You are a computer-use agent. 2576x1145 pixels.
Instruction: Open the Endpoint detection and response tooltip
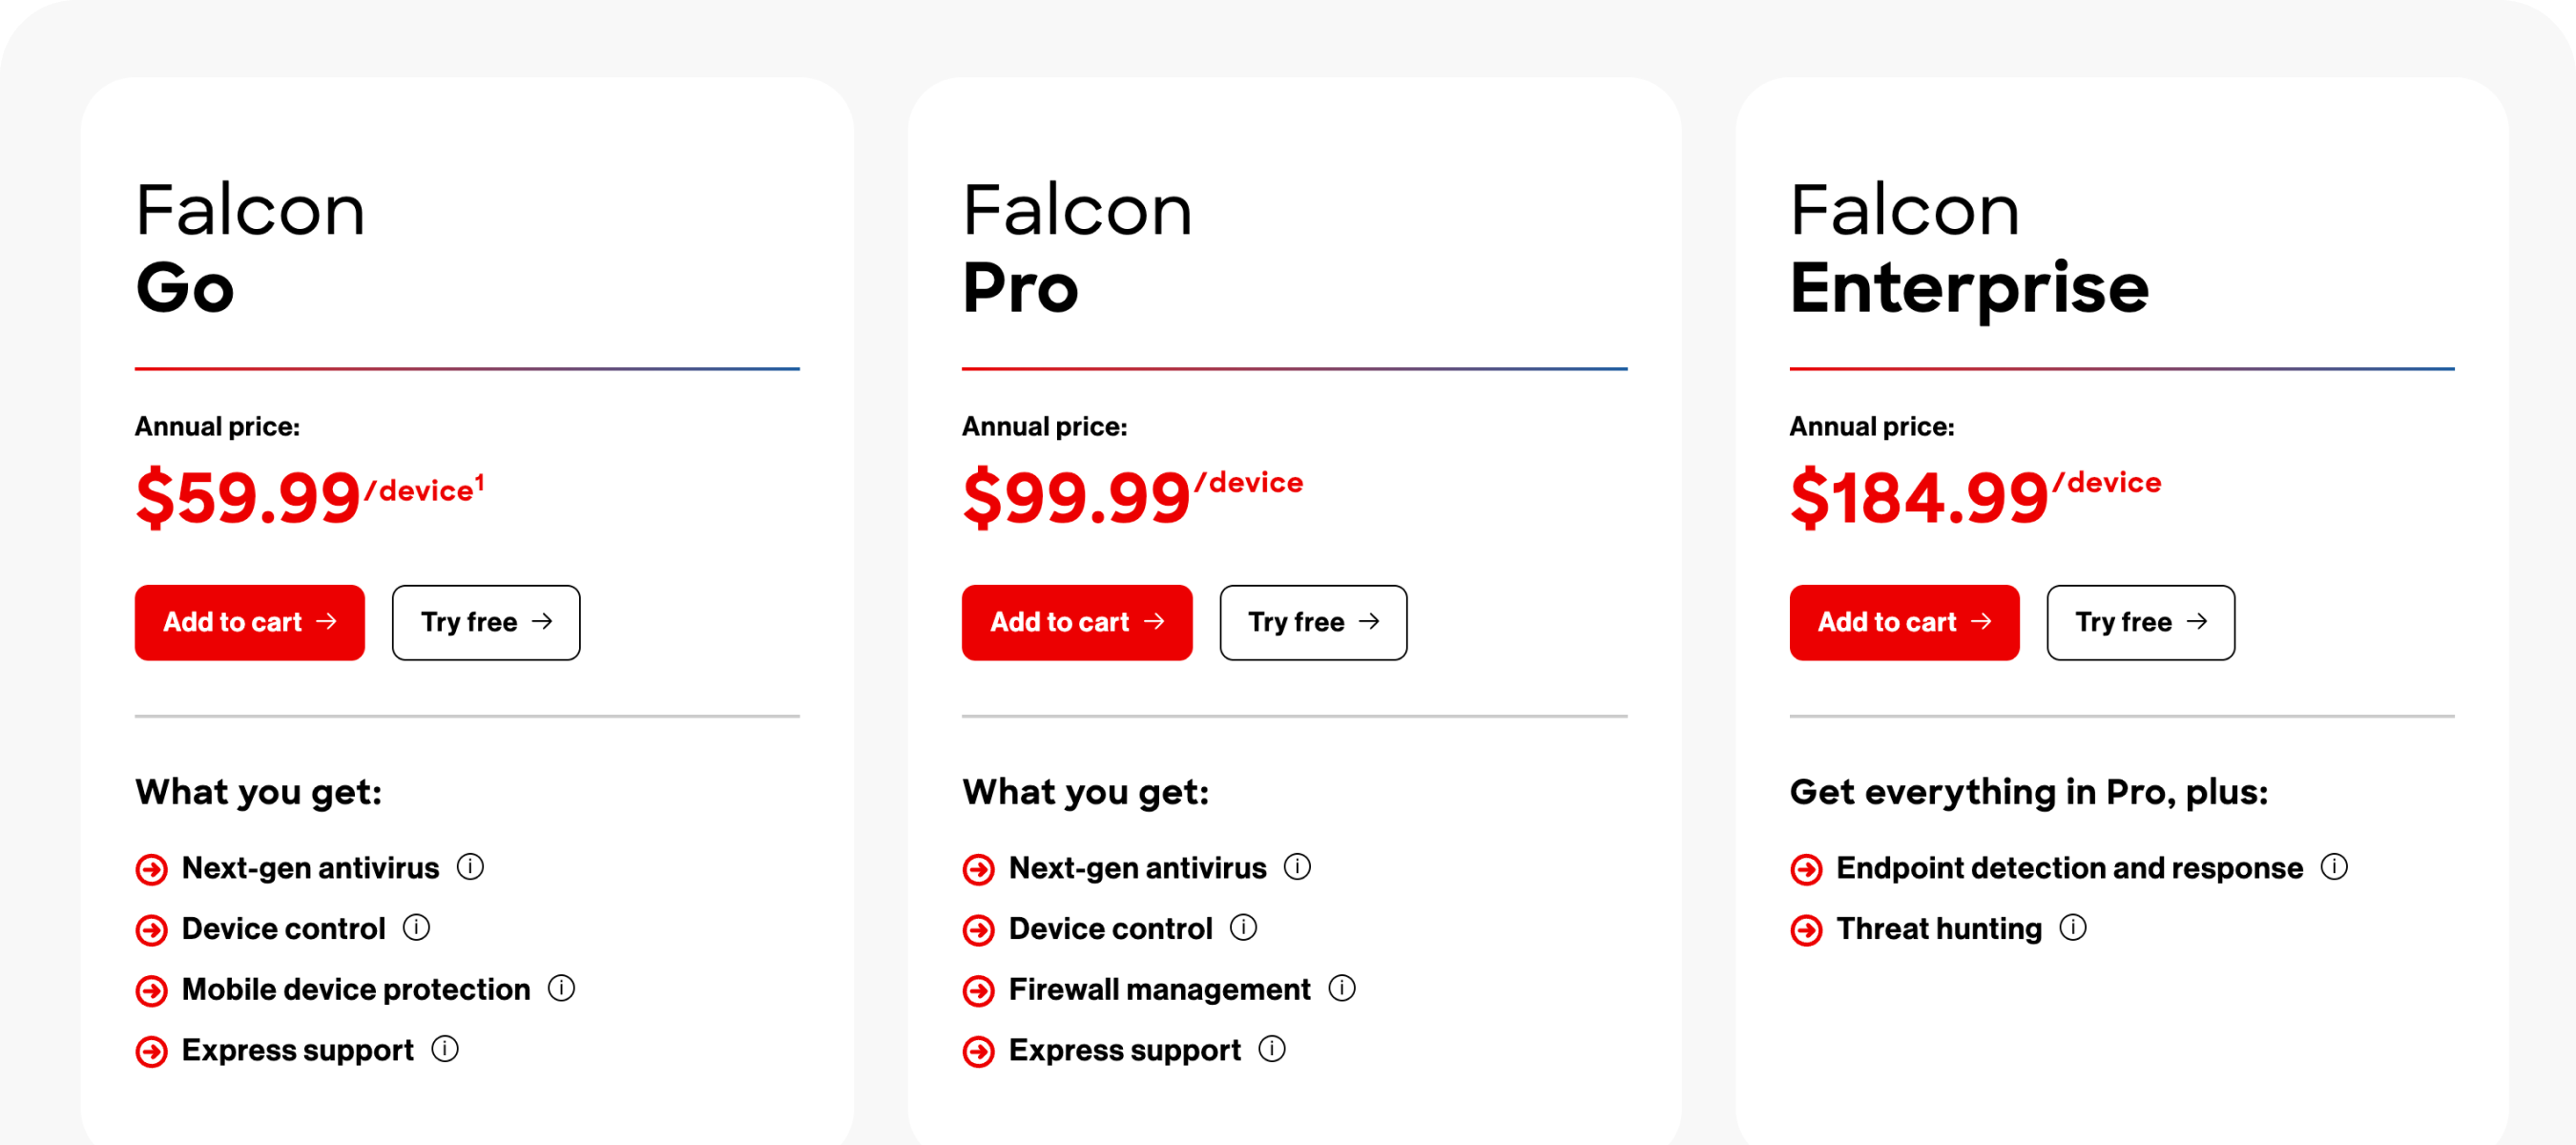(2334, 868)
